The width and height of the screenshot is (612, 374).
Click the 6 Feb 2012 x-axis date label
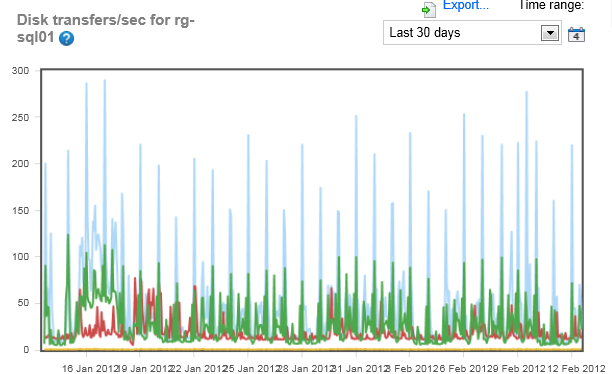(464, 368)
